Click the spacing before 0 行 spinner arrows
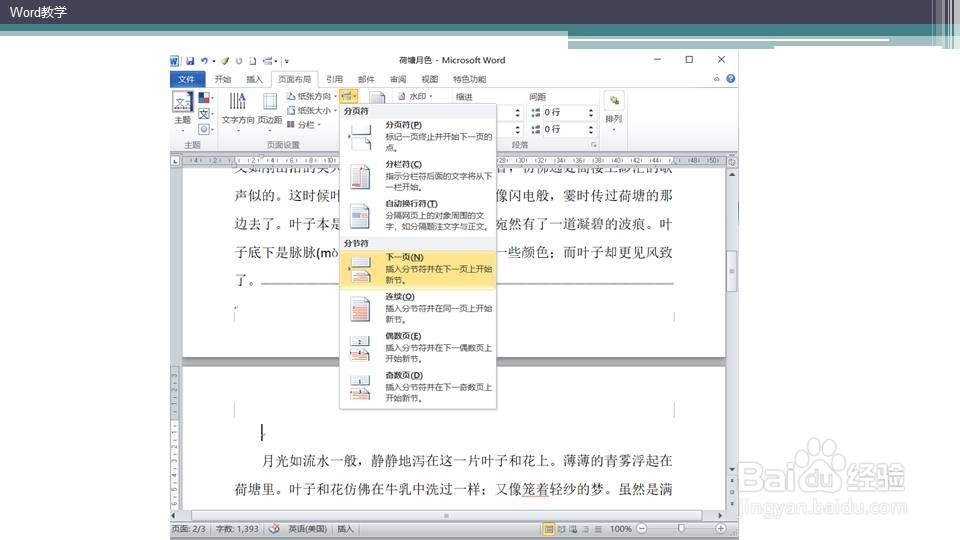 (591, 113)
